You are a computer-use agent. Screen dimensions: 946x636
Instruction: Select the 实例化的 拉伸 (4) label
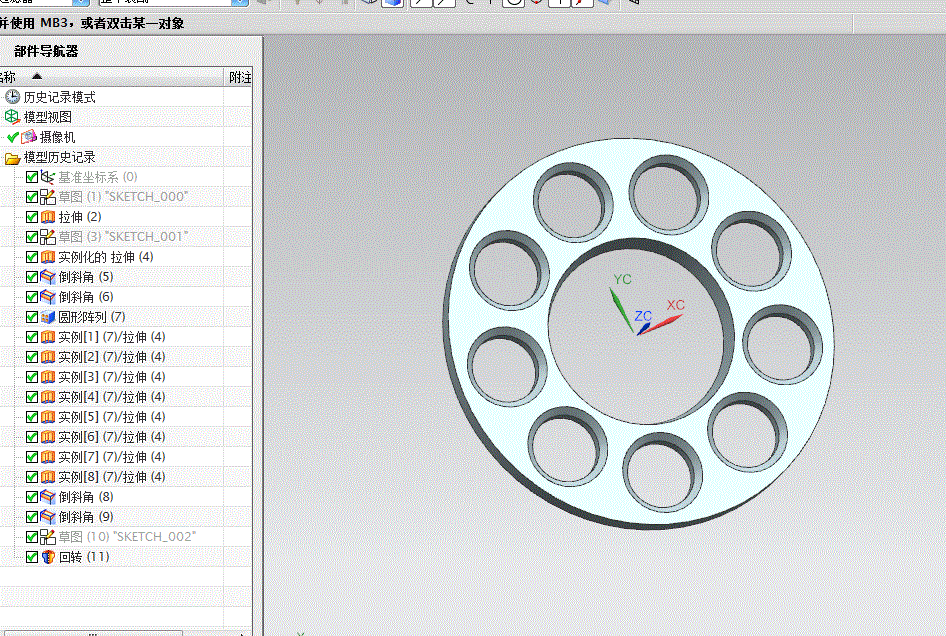[106, 257]
